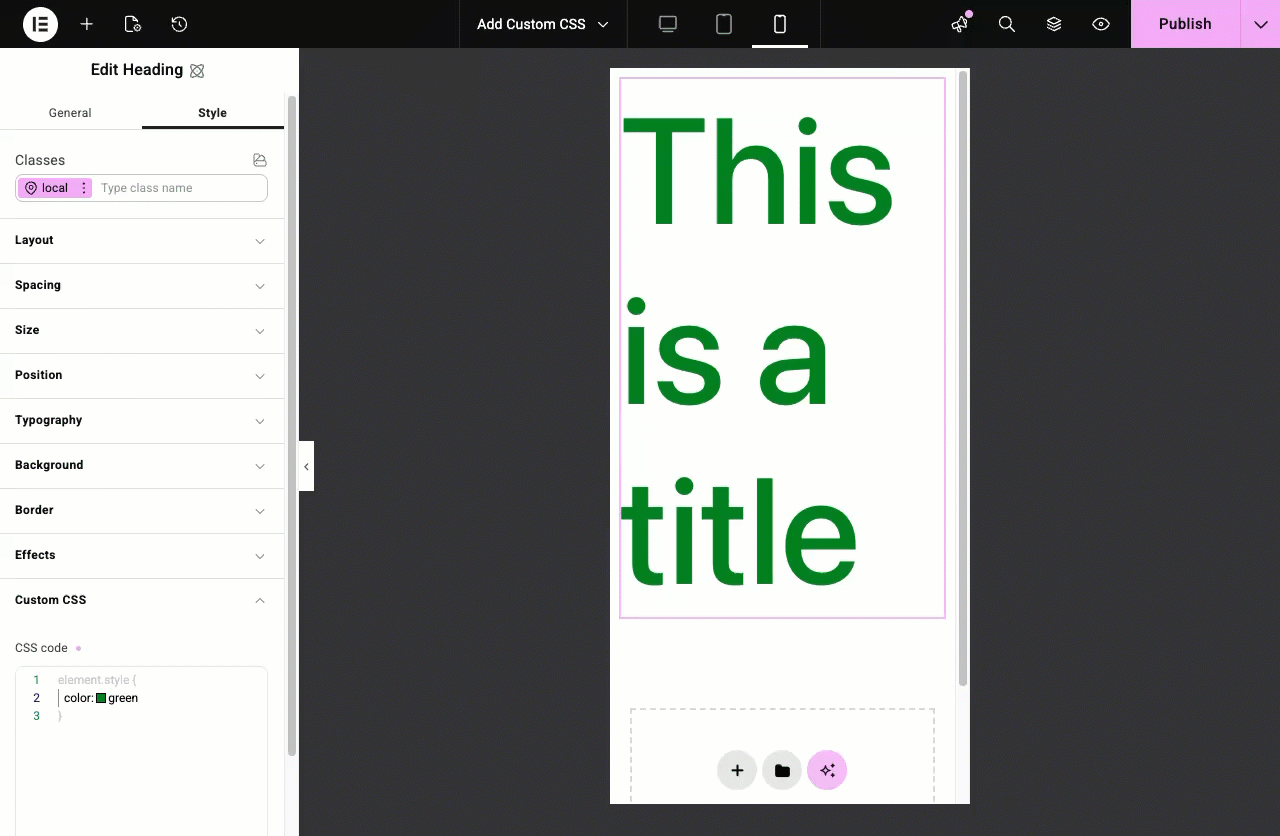
Task: Open Publish options dropdown arrow
Action: pyautogui.click(x=1260, y=24)
